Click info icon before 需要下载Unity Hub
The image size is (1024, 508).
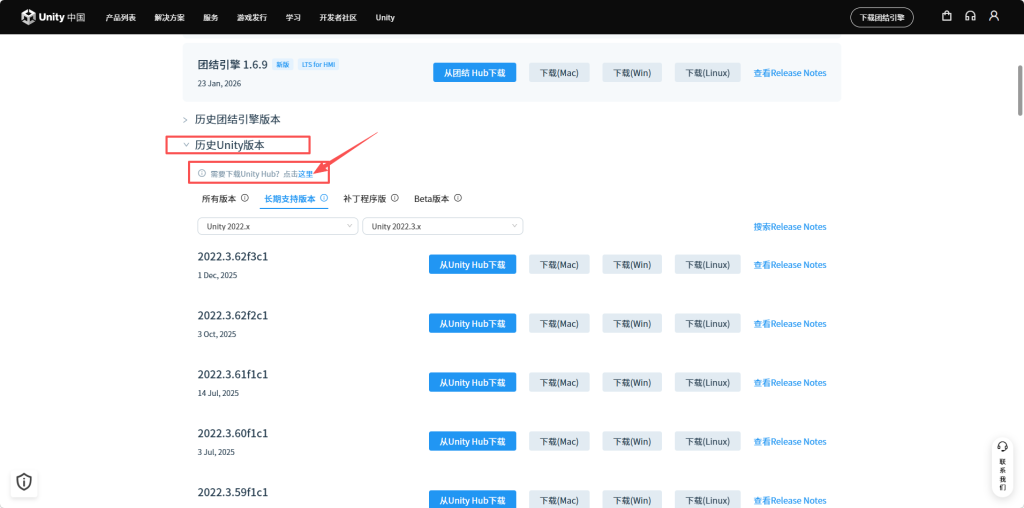(x=202, y=174)
